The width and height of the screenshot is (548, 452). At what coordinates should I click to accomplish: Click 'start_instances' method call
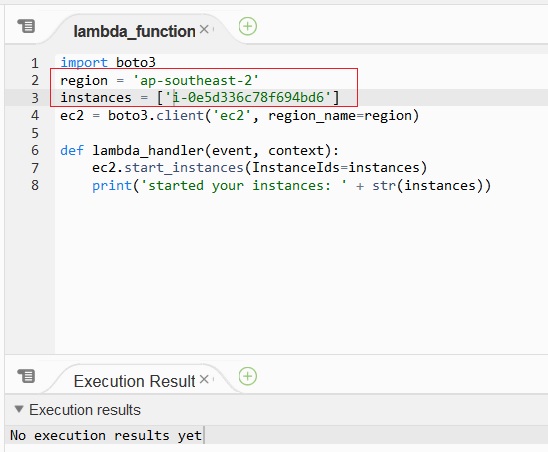click(x=184, y=168)
